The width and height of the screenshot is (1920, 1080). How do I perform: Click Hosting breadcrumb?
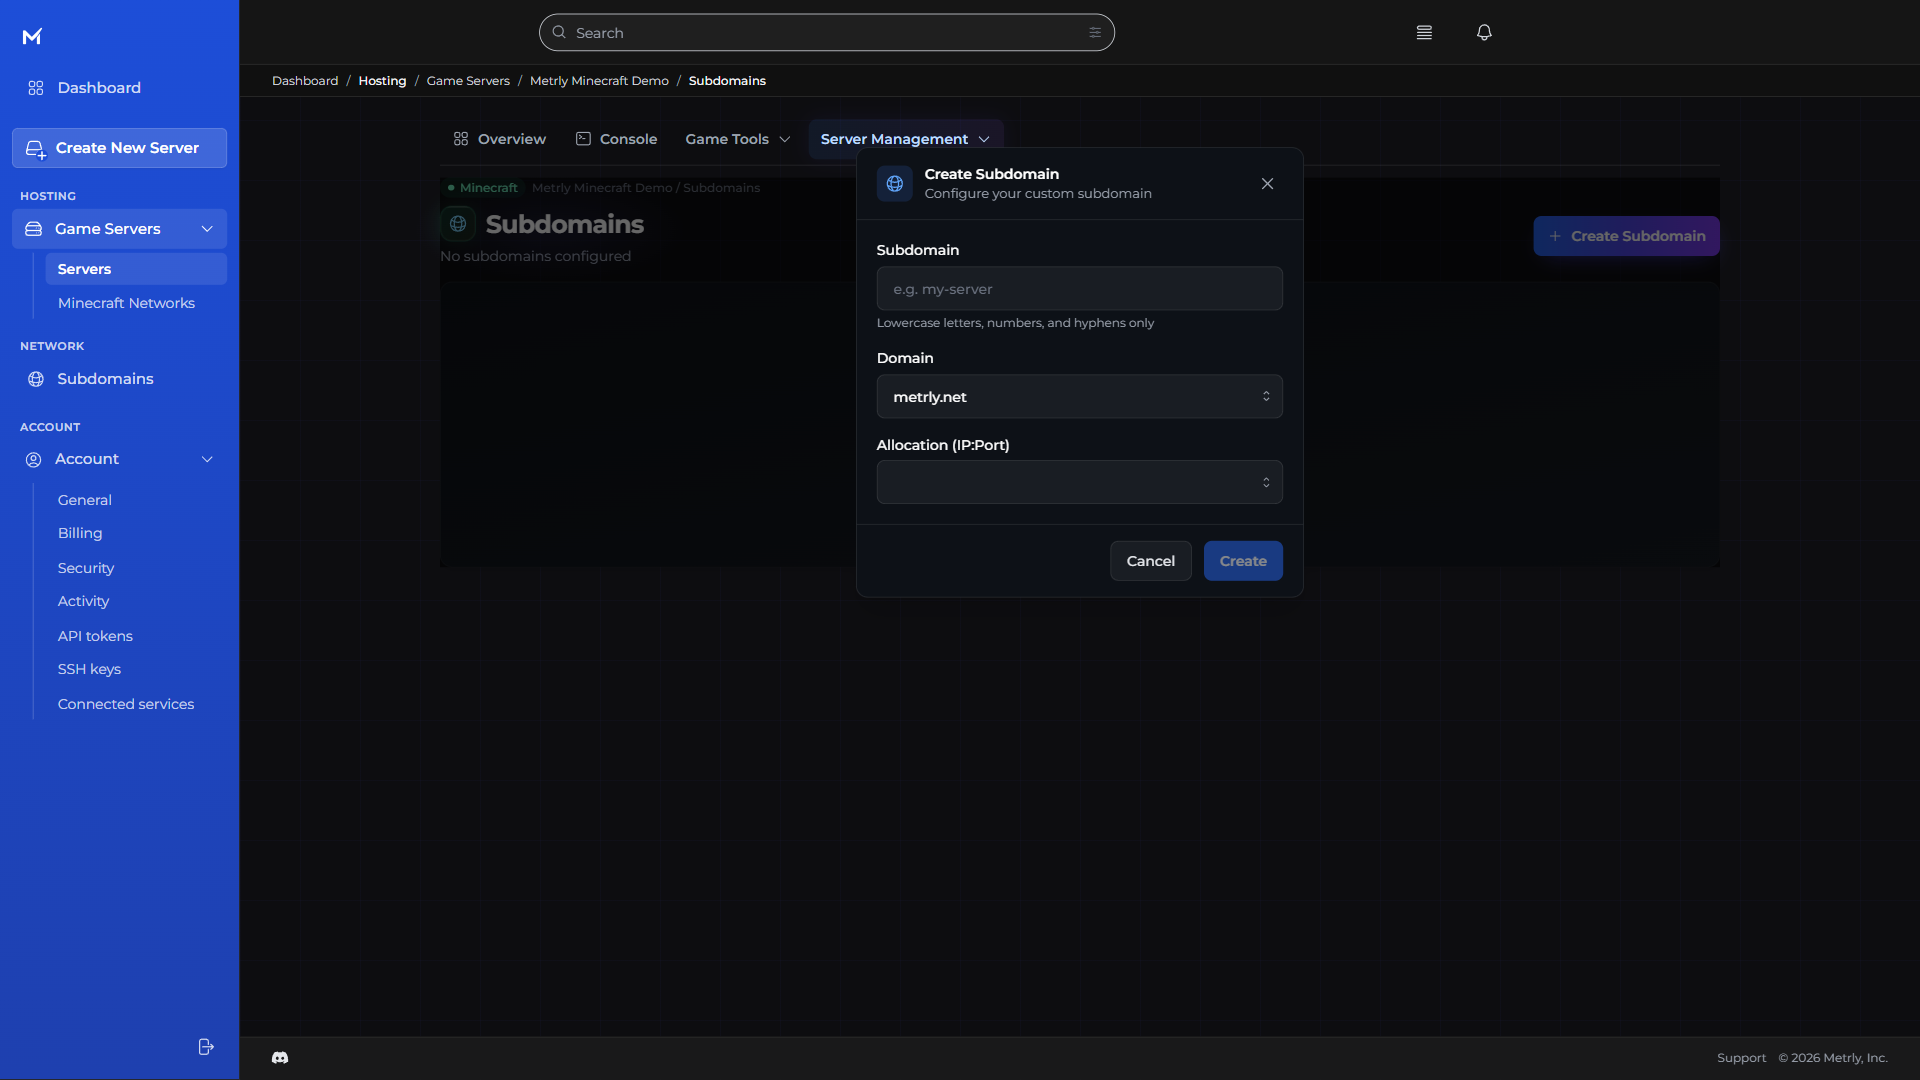pos(382,81)
